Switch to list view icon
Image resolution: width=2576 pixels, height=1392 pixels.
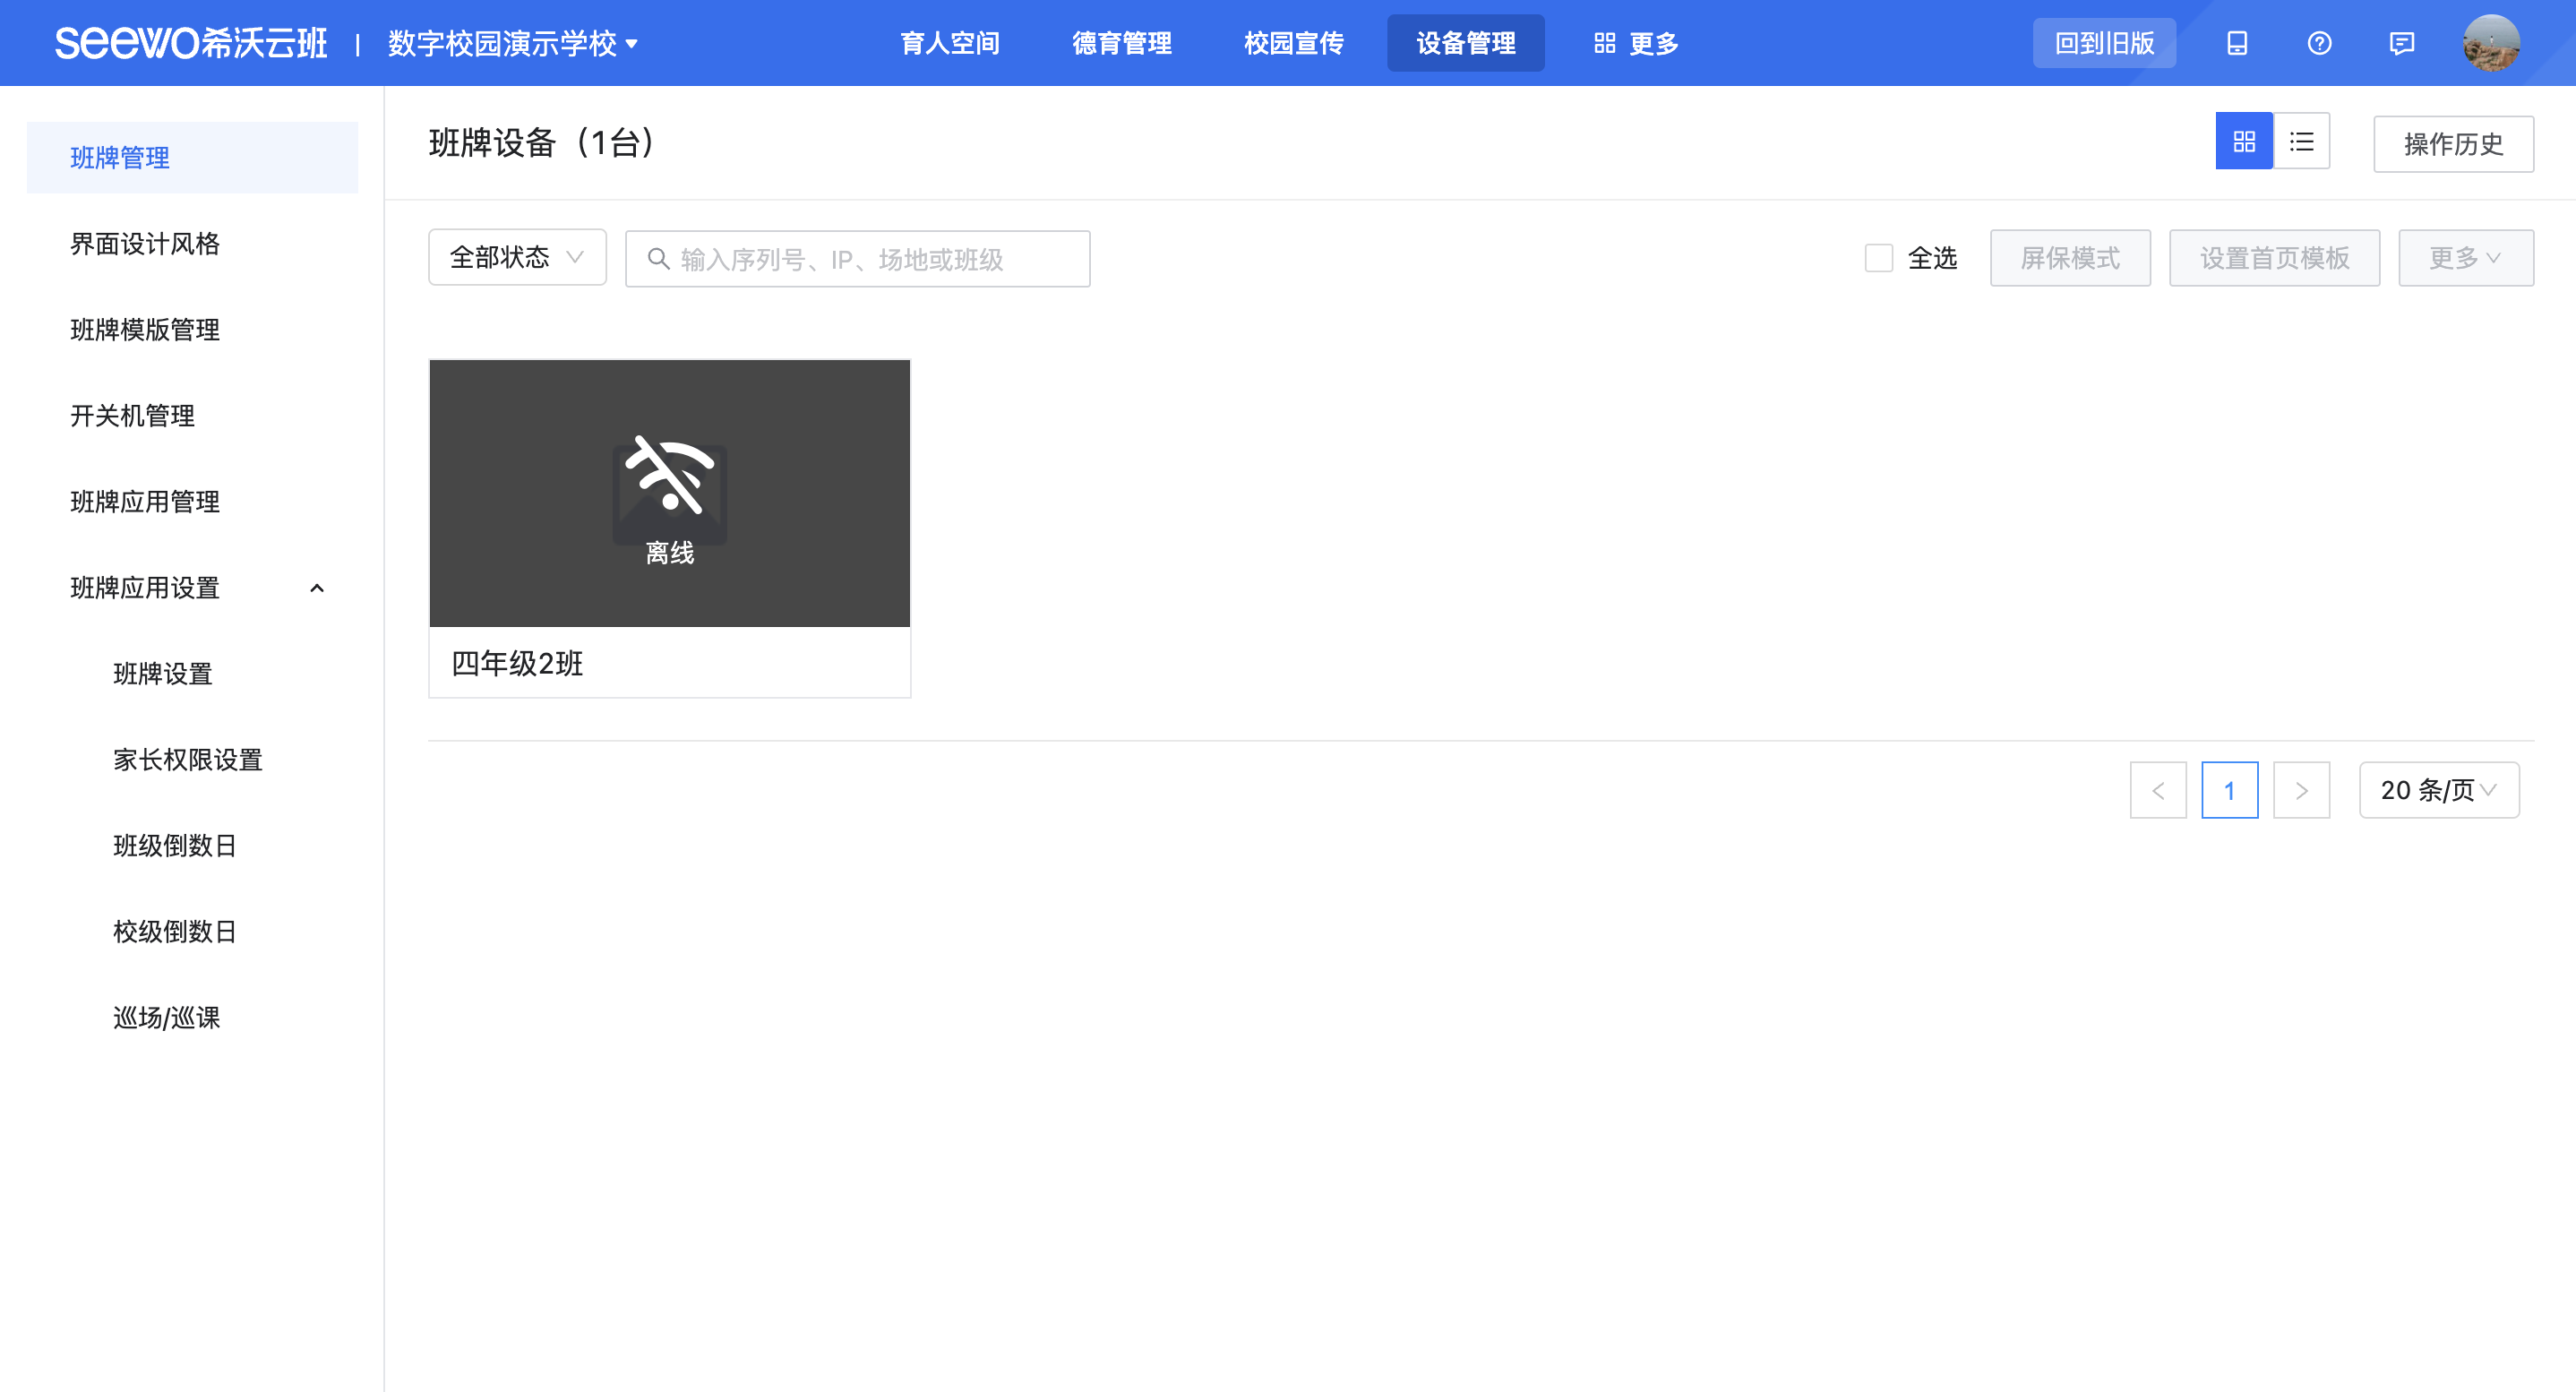(2301, 142)
